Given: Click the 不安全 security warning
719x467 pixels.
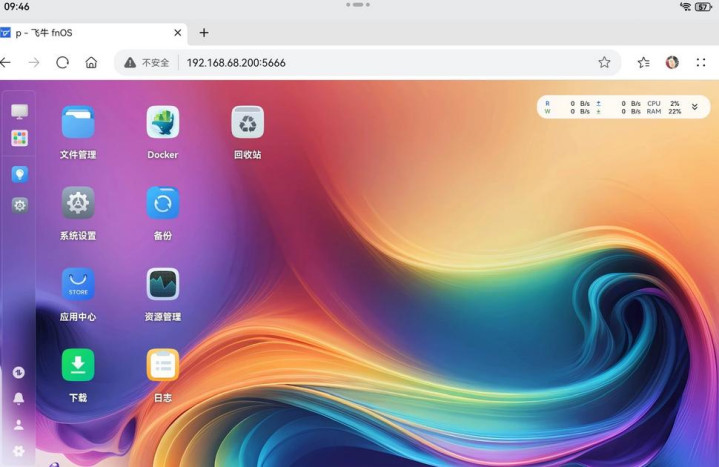Looking at the screenshot, I should coord(147,62).
